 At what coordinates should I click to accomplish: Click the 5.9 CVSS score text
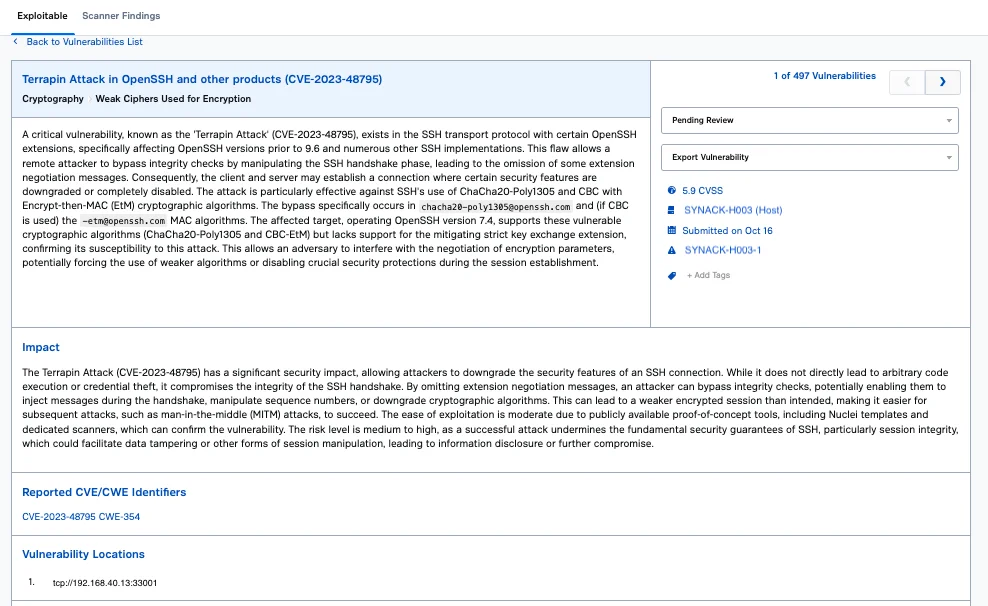click(x=703, y=190)
